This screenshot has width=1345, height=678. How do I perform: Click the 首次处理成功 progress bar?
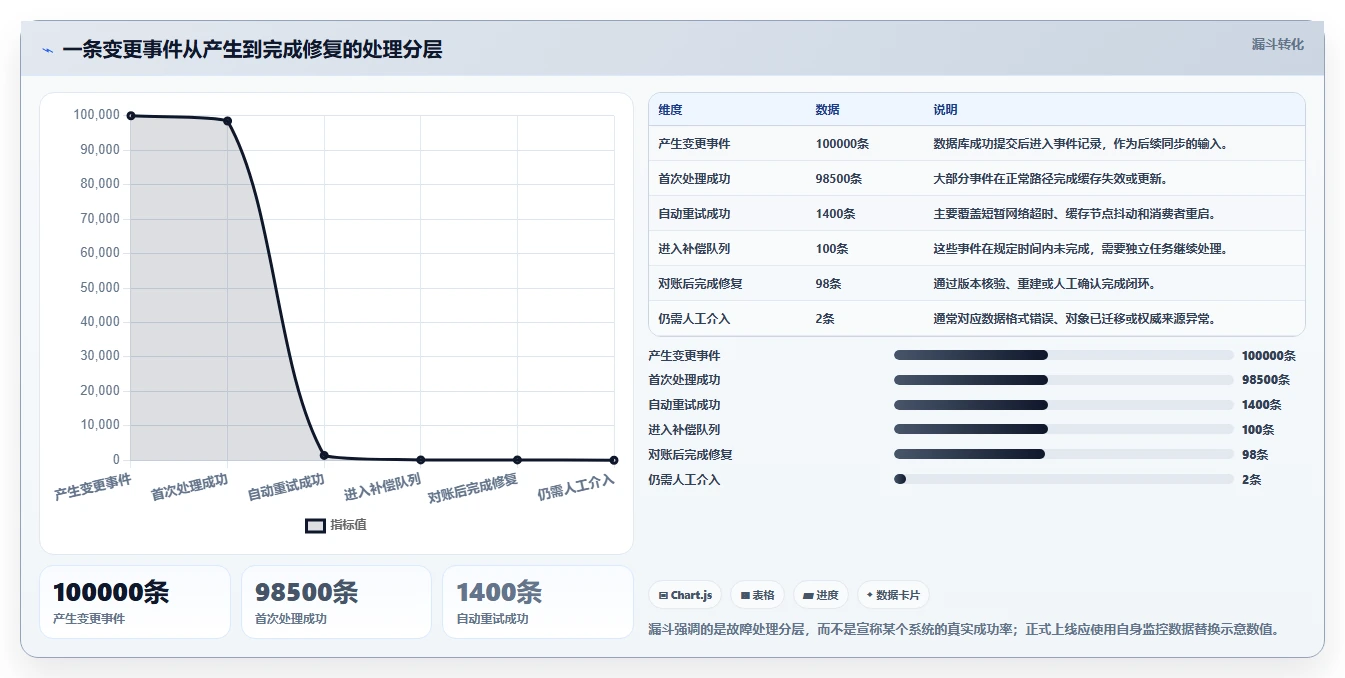pos(1064,380)
